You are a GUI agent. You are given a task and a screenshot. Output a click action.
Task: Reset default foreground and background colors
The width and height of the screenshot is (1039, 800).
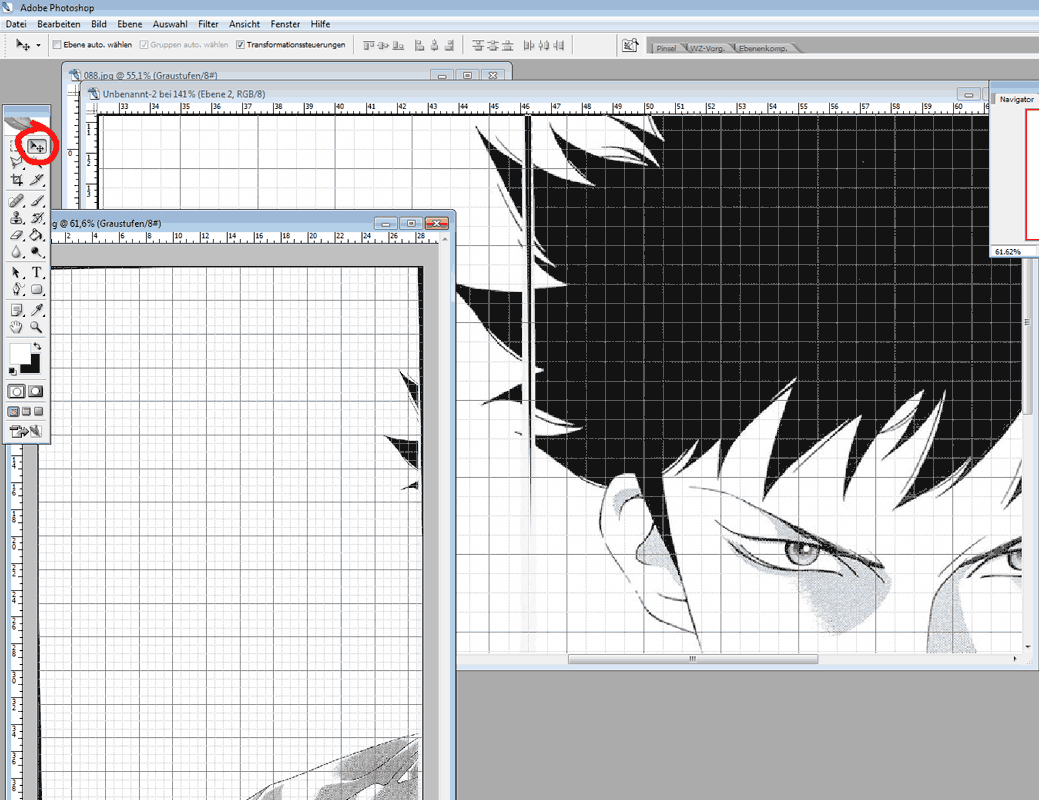(x=13, y=371)
